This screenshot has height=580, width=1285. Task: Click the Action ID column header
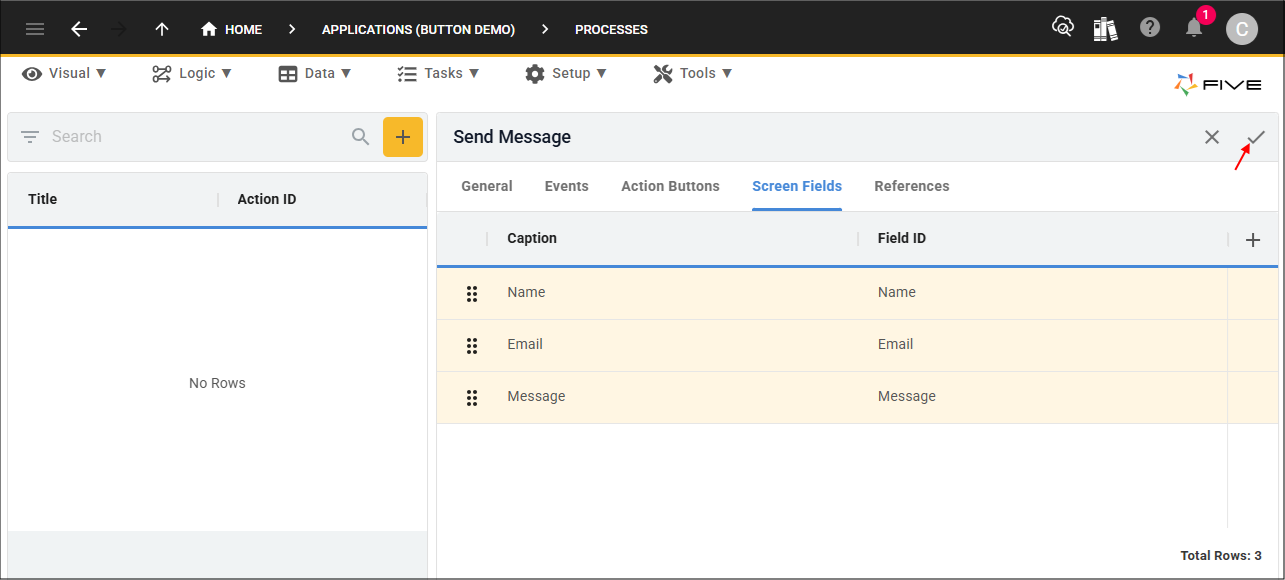click(x=267, y=199)
